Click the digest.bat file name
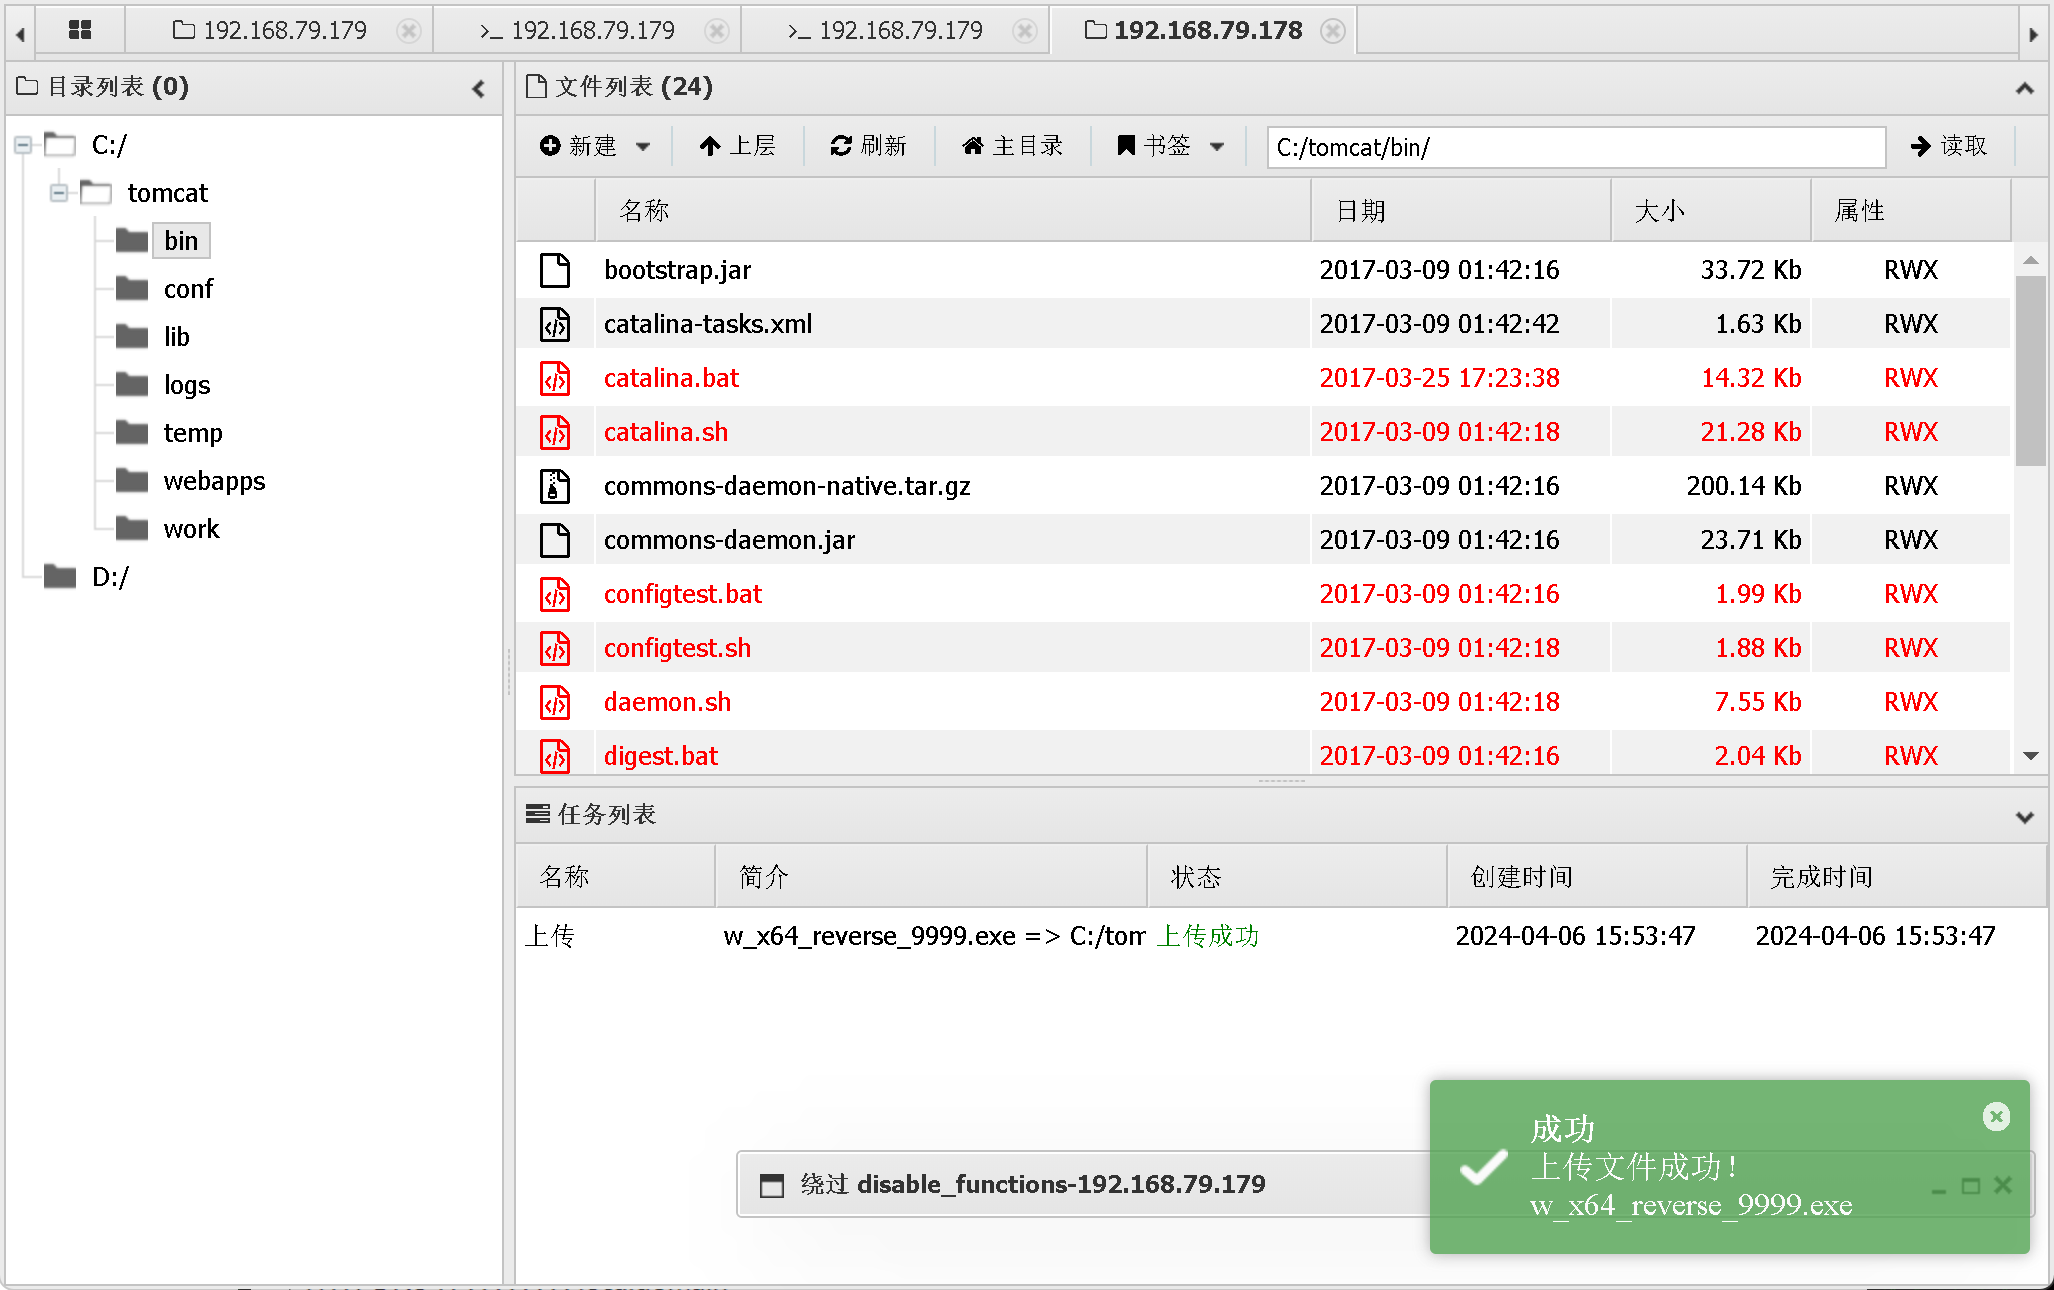The width and height of the screenshot is (2054, 1290). click(660, 756)
